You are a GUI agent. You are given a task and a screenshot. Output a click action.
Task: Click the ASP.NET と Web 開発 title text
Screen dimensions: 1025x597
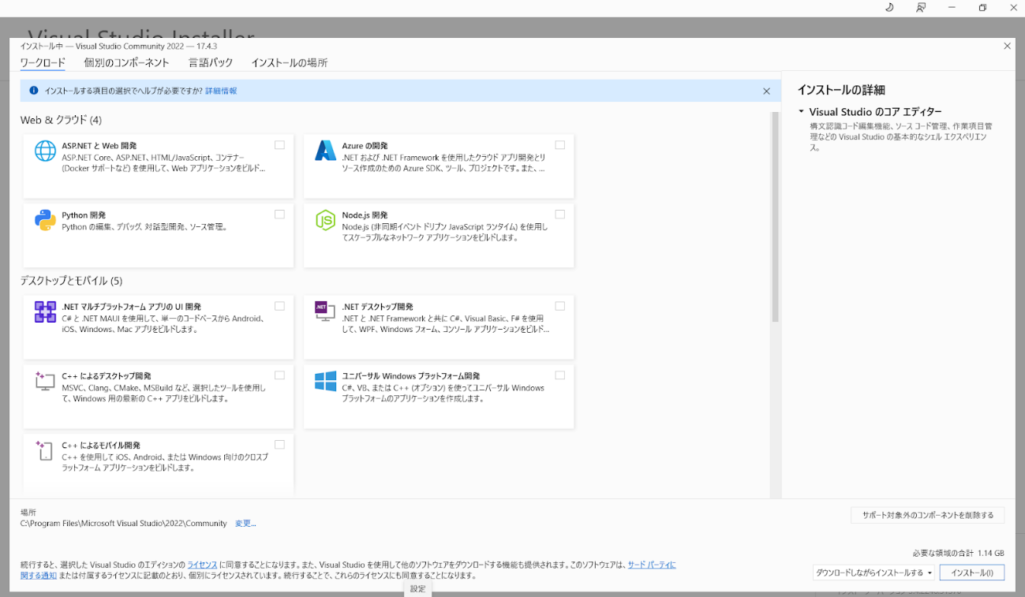pyautogui.click(x=99, y=146)
